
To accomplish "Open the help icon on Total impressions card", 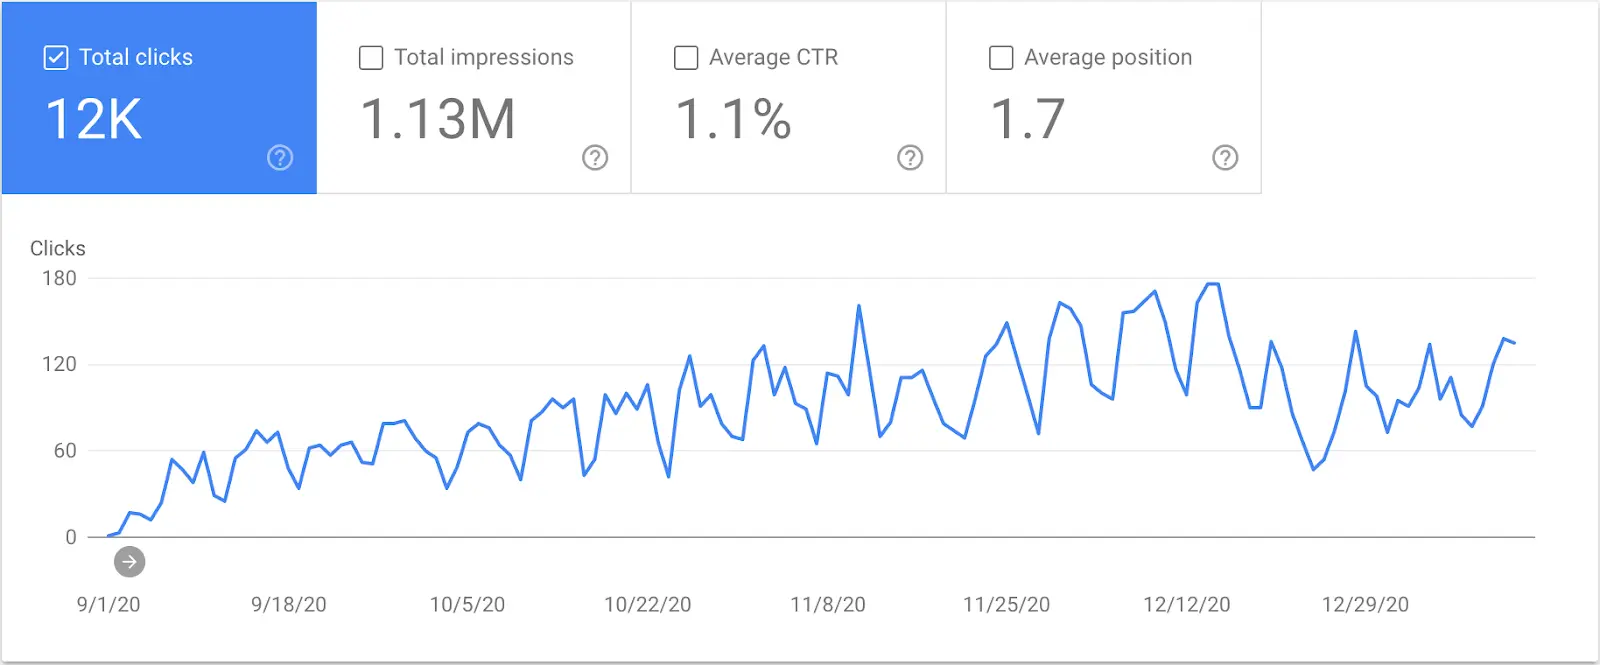I will (x=595, y=157).
